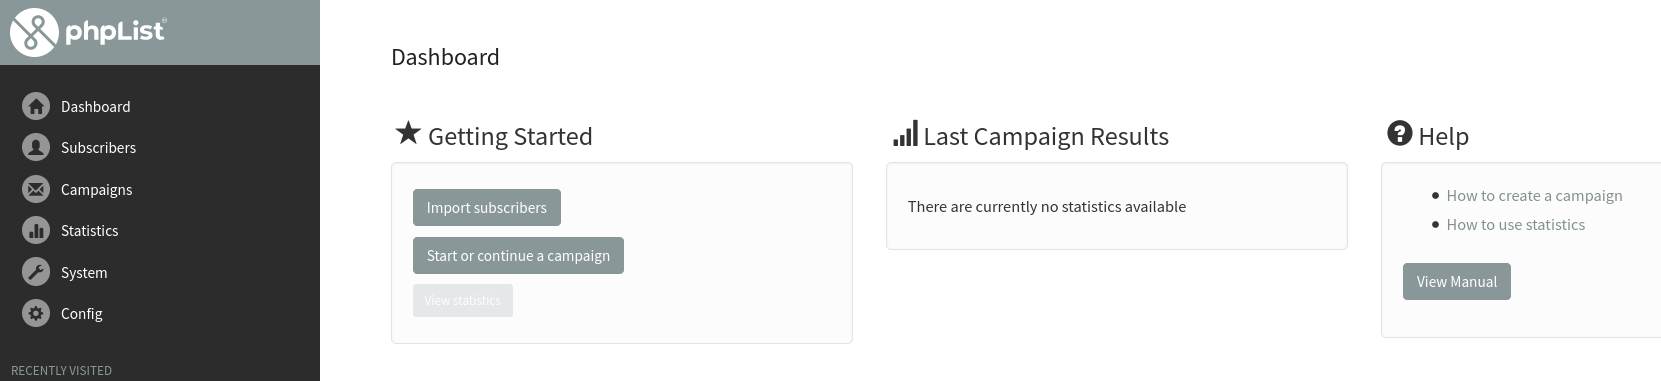
Task: Click the phpList logo icon
Action: click(x=34, y=32)
